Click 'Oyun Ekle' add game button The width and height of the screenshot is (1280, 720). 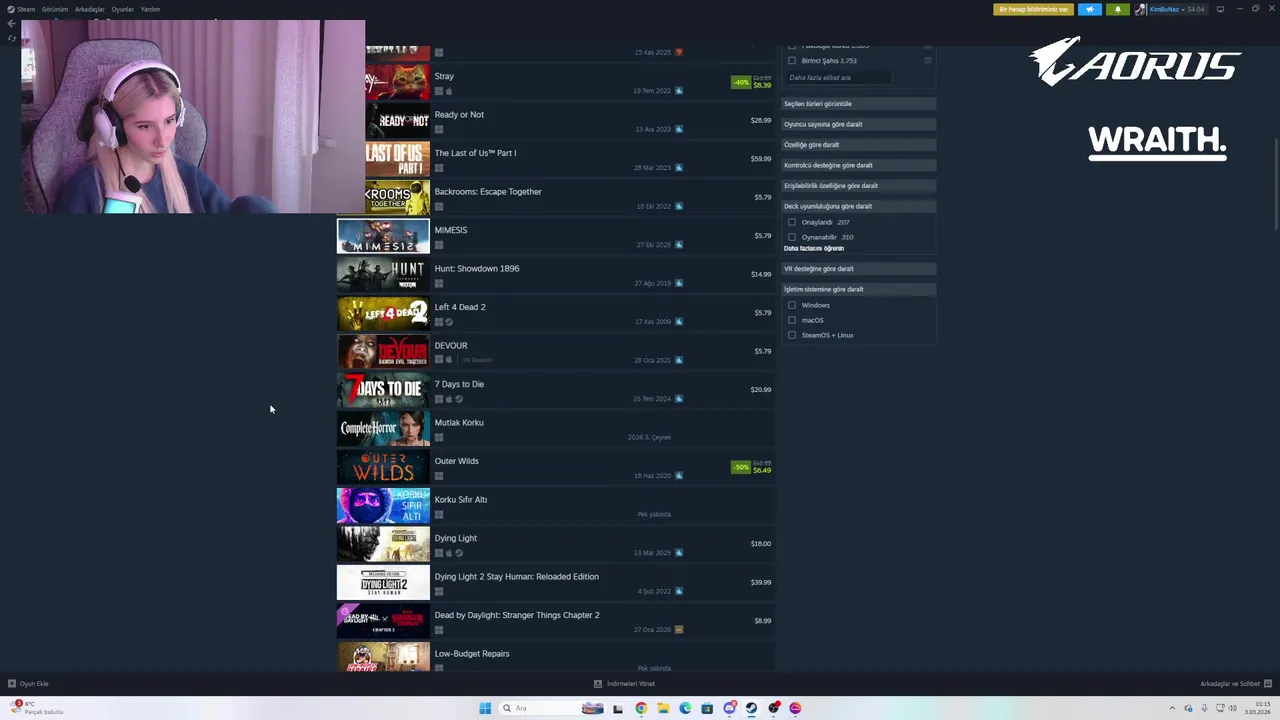point(28,684)
